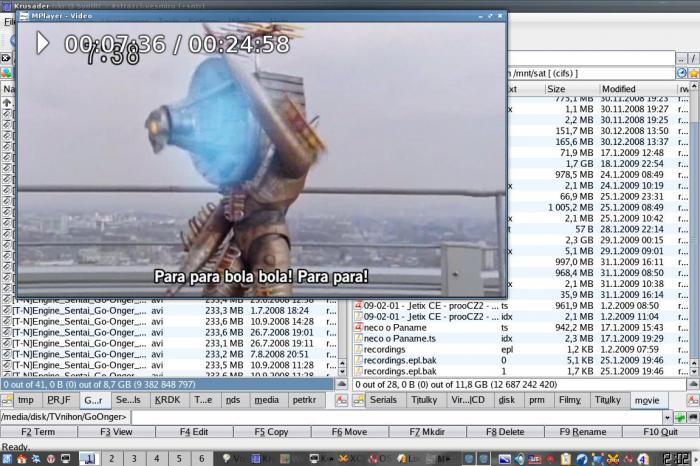Click the up-arrow parent entry in left panel
Image resolution: width=700 pixels, height=466 pixels.
pos(7,103)
